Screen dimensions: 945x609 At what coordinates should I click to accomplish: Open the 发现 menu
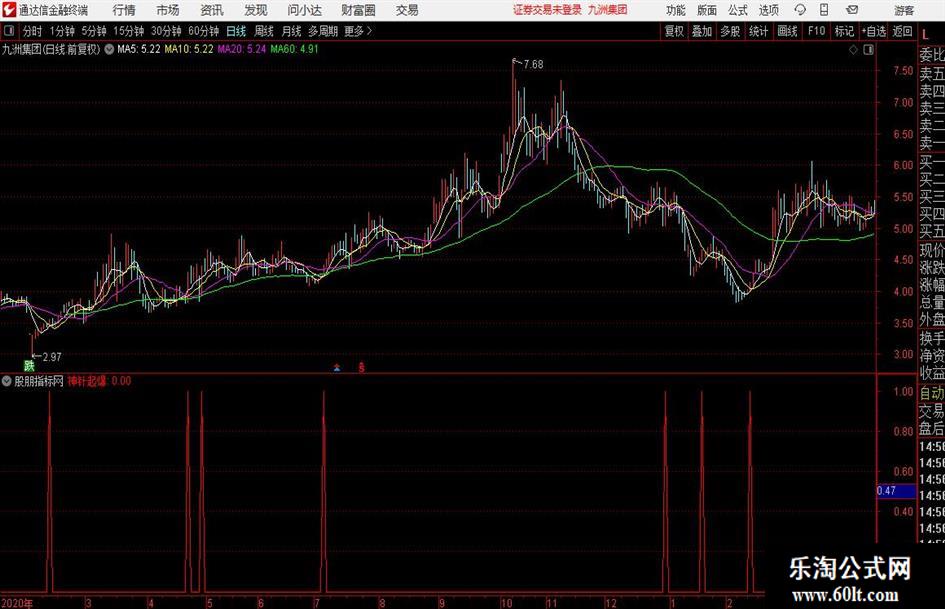tap(256, 10)
